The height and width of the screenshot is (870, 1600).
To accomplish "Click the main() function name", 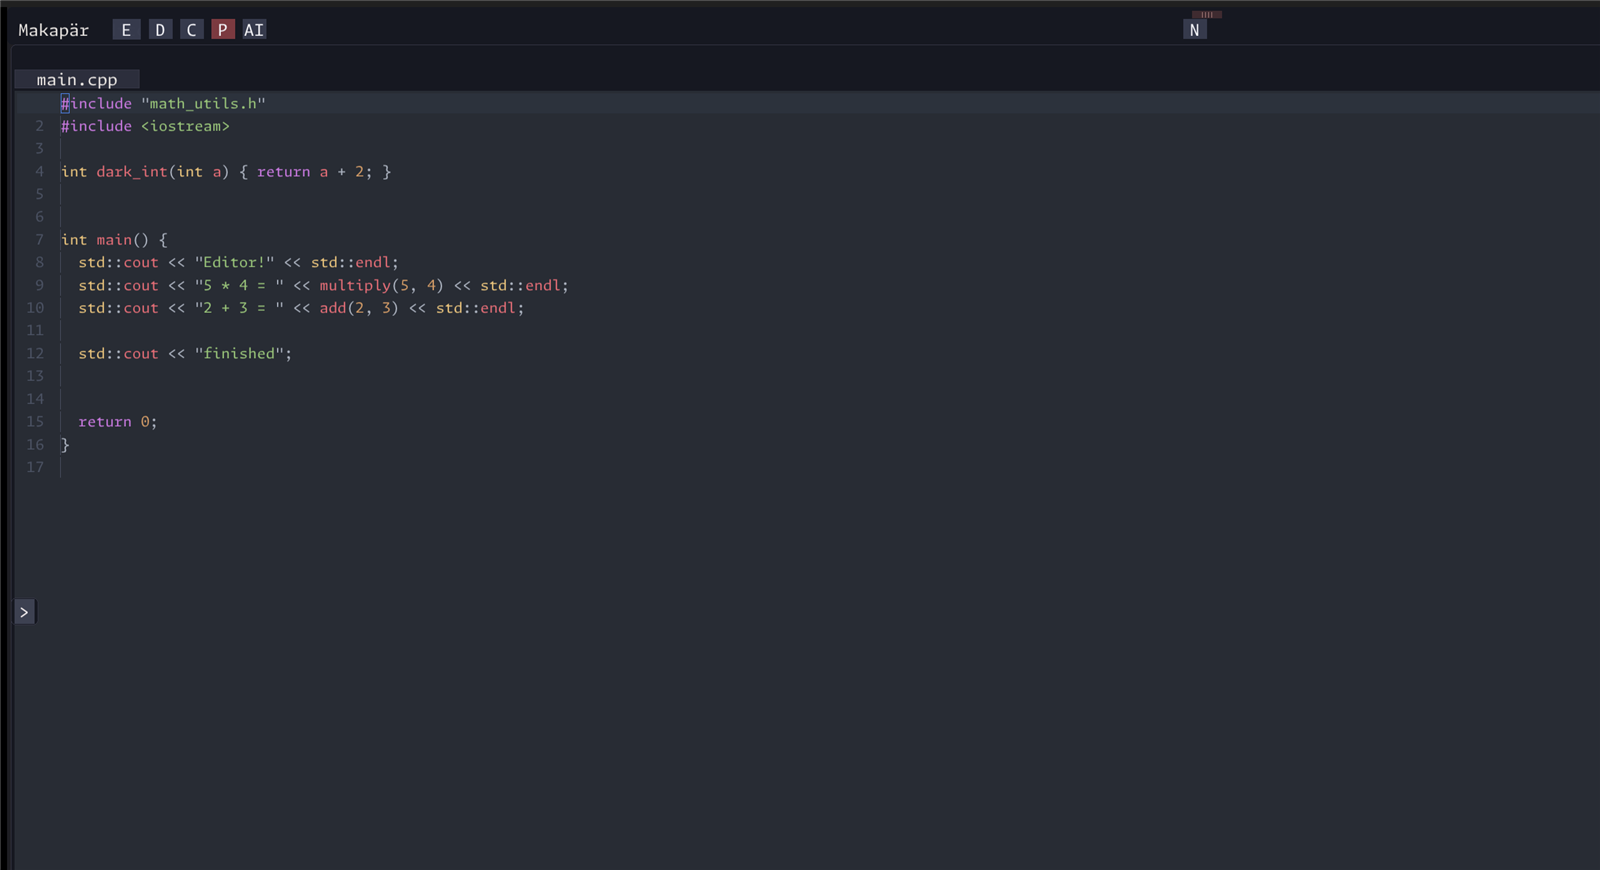I will (x=122, y=240).
